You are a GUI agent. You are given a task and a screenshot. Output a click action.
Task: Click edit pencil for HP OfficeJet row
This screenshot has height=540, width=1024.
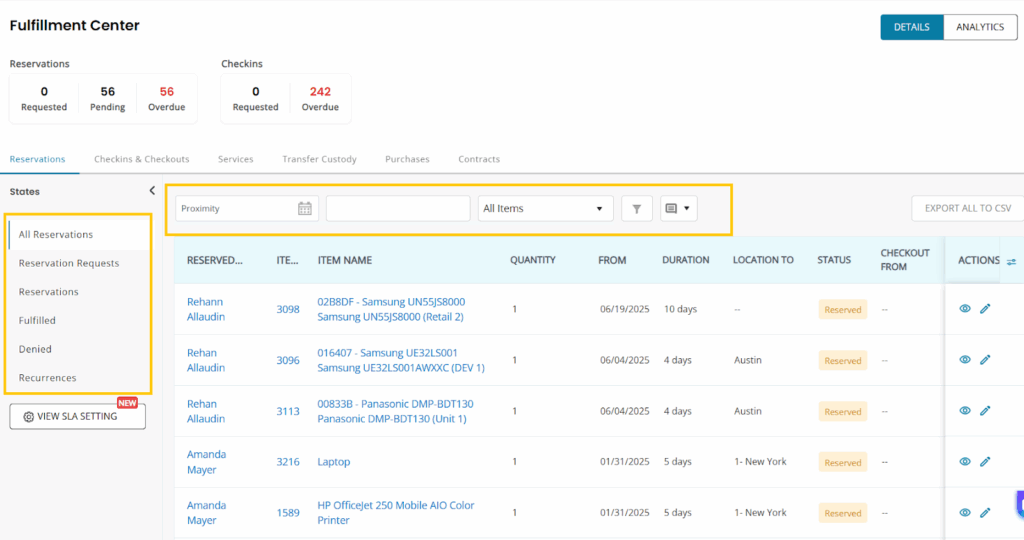(x=985, y=513)
